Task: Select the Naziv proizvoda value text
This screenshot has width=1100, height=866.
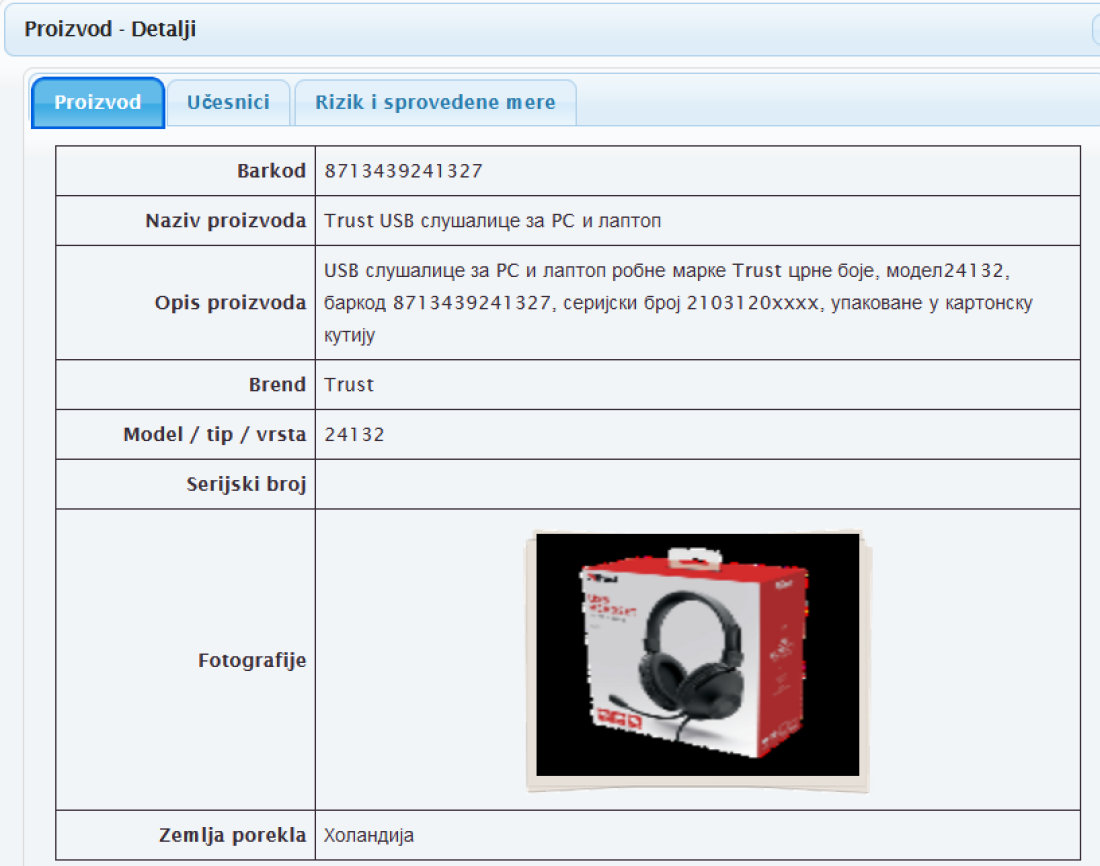Action: point(492,221)
